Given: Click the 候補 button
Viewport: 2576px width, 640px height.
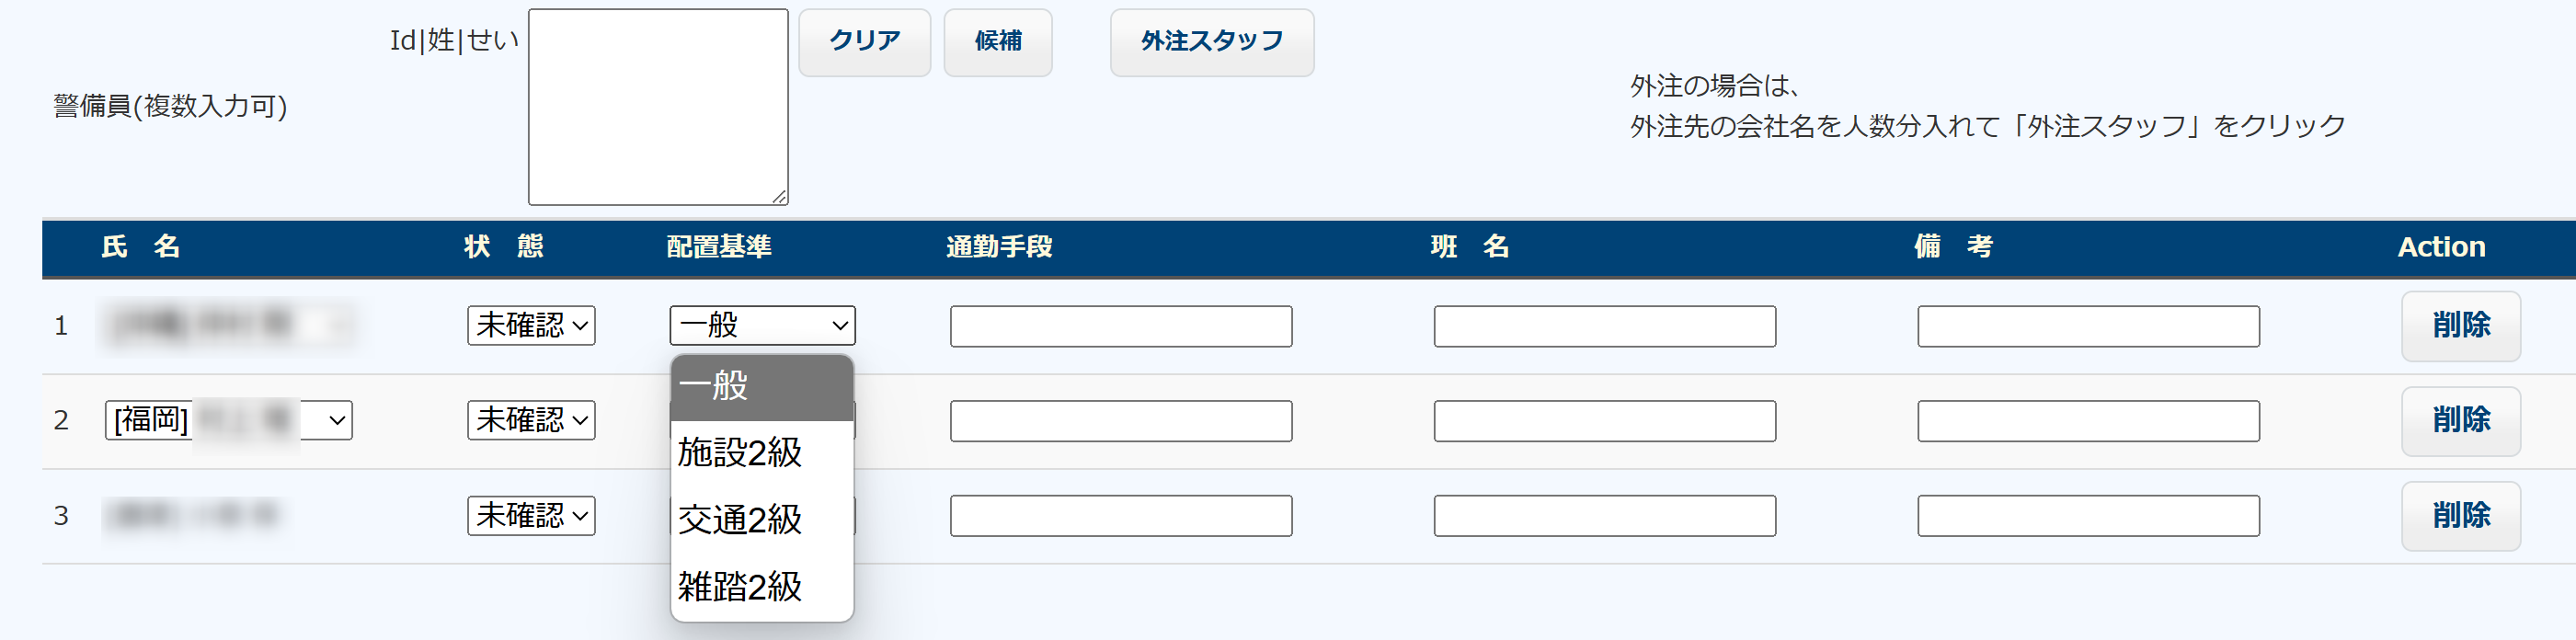Looking at the screenshot, I should (x=997, y=42).
